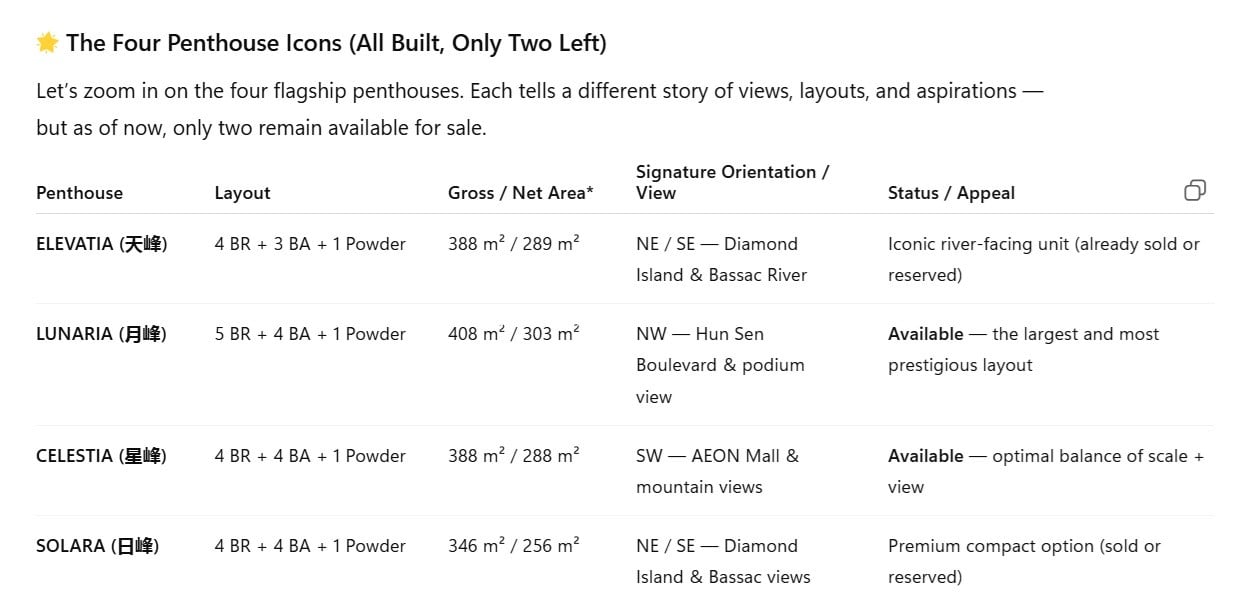Click the AEON Mall & mountain views cell
This screenshot has height=612, width=1243.
point(718,471)
